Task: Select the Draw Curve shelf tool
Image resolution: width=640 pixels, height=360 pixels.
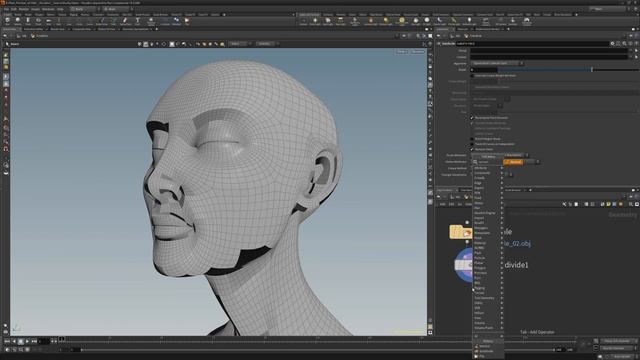Action: [x=102, y=21]
